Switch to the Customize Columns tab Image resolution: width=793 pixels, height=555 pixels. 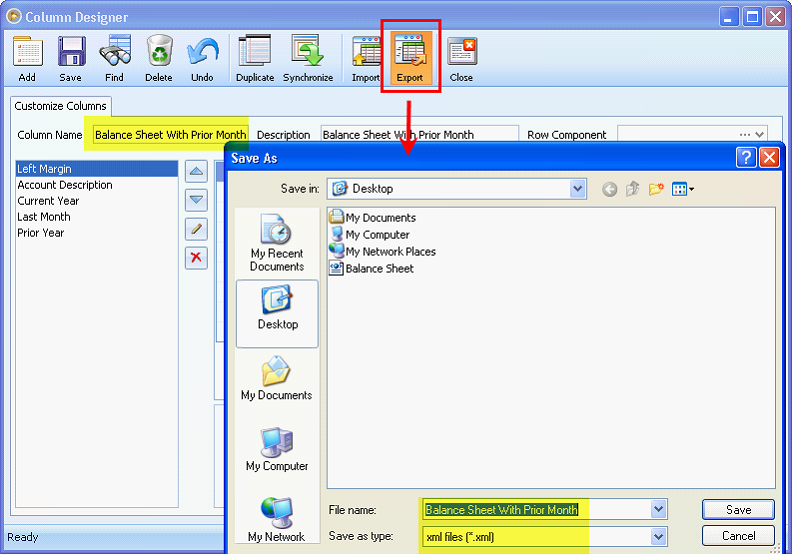click(x=60, y=106)
